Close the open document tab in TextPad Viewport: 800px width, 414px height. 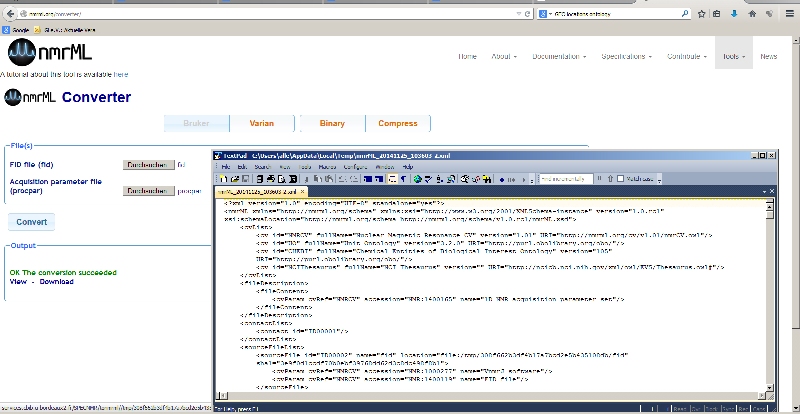(x=302, y=192)
